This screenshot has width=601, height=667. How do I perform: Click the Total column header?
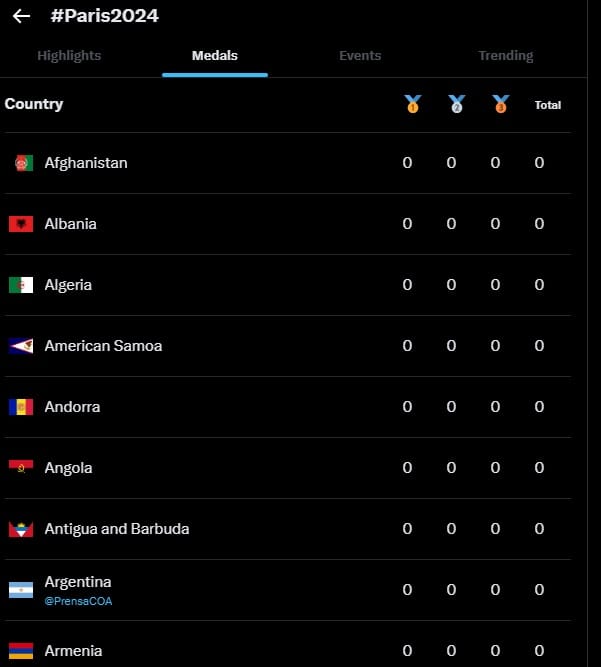(x=548, y=105)
